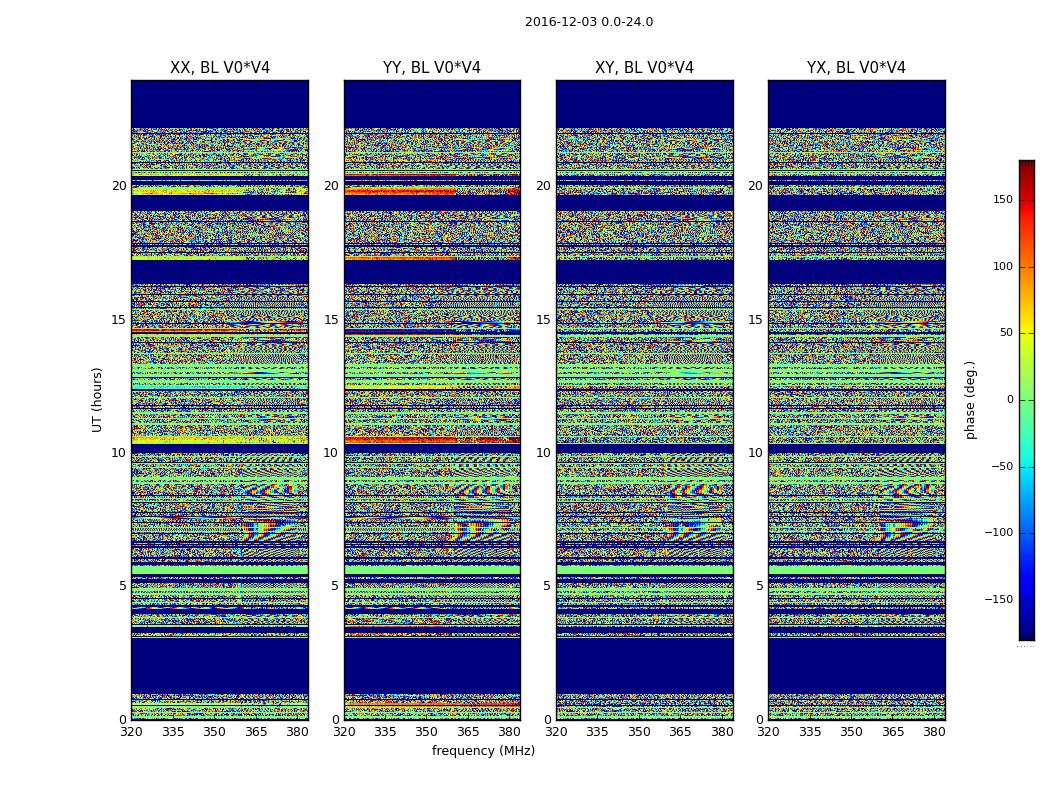
Task: Click the colorbar tick label '−100'
Action: 998,532
